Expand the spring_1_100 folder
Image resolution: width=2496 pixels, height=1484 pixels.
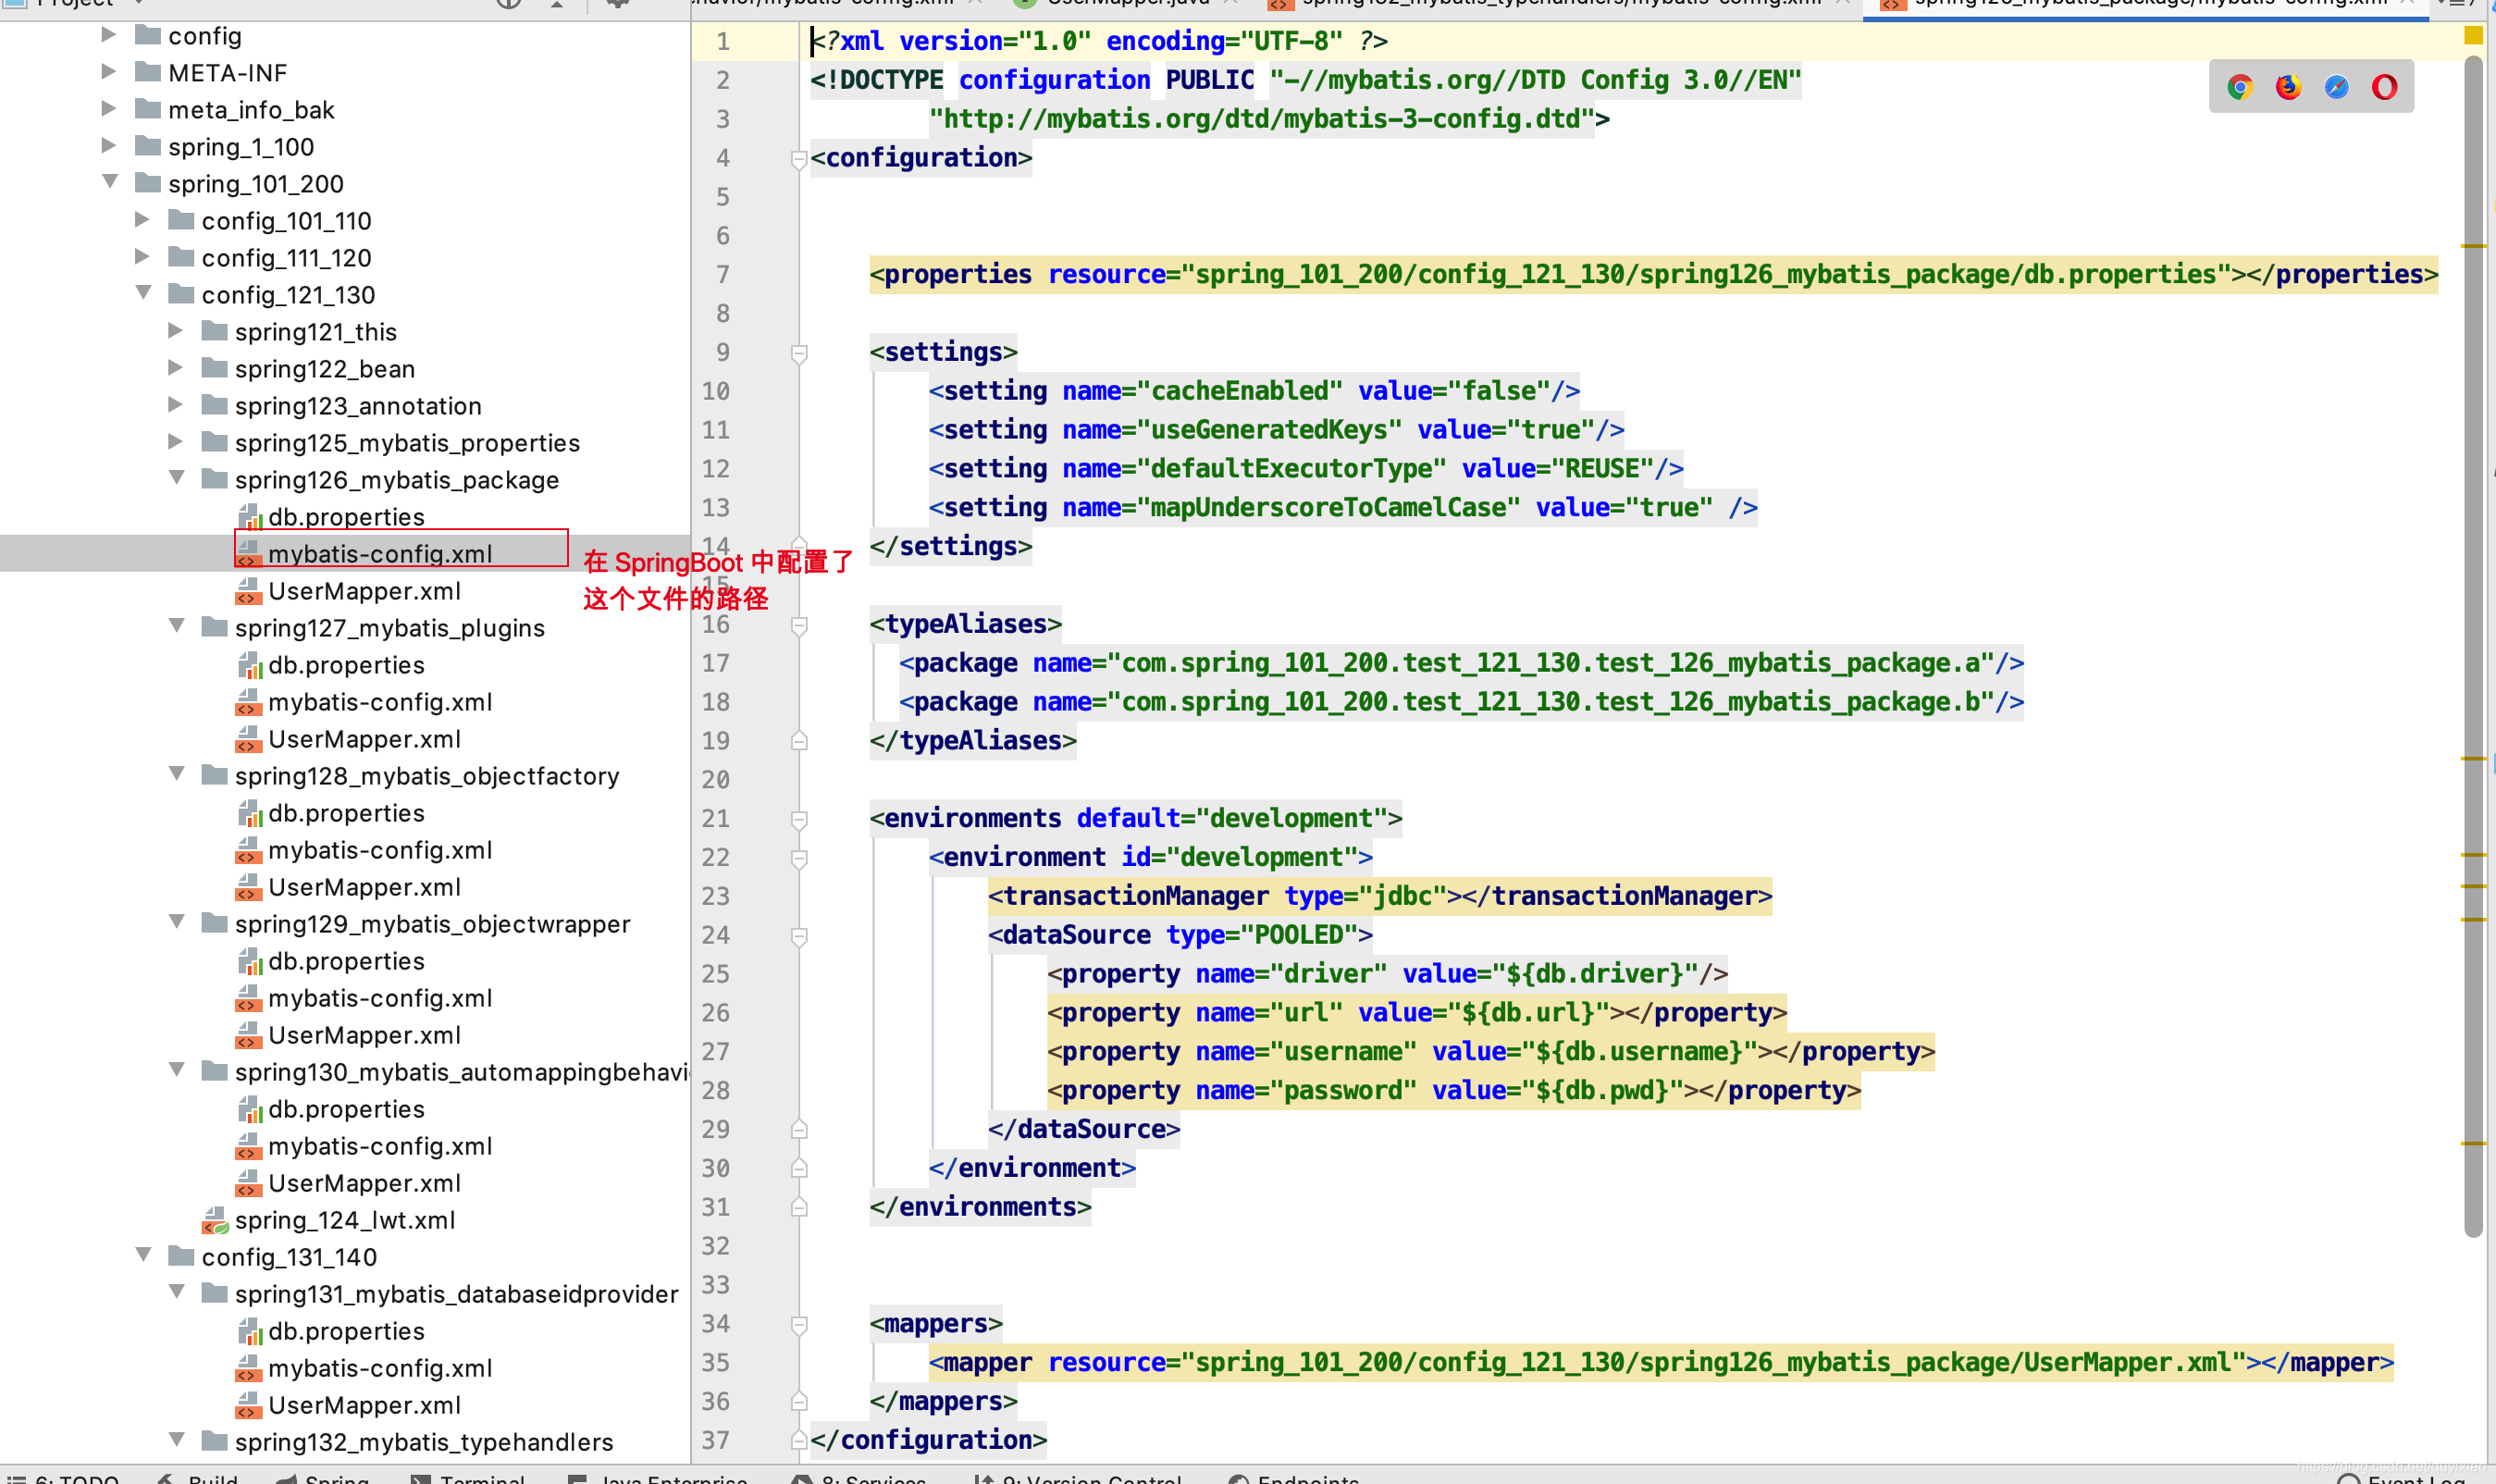point(109,146)
